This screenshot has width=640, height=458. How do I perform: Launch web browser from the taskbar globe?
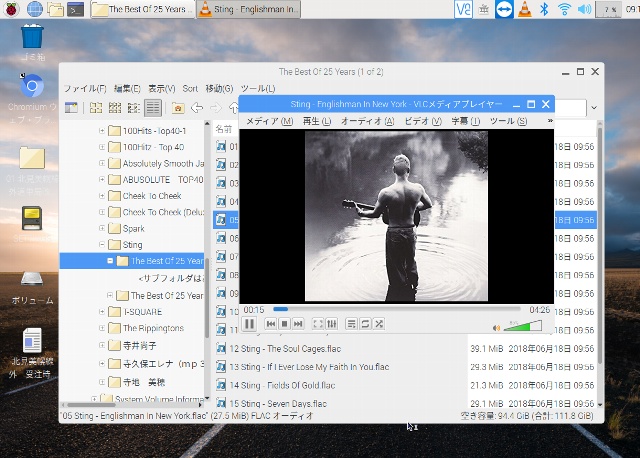pos(35,9)
